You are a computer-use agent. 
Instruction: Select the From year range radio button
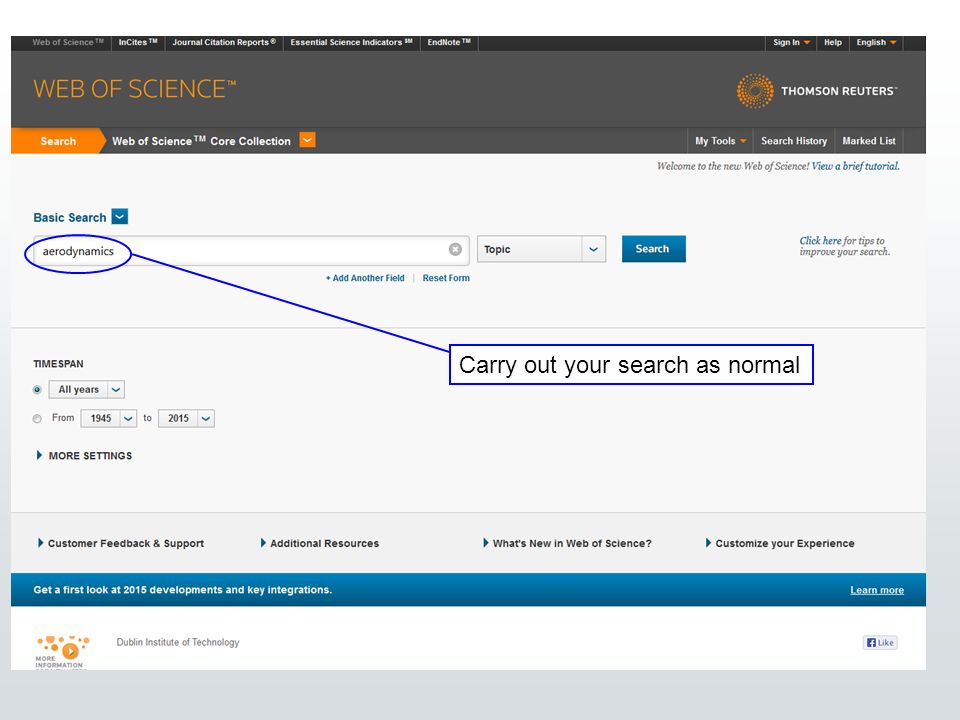tap(37, 419)
